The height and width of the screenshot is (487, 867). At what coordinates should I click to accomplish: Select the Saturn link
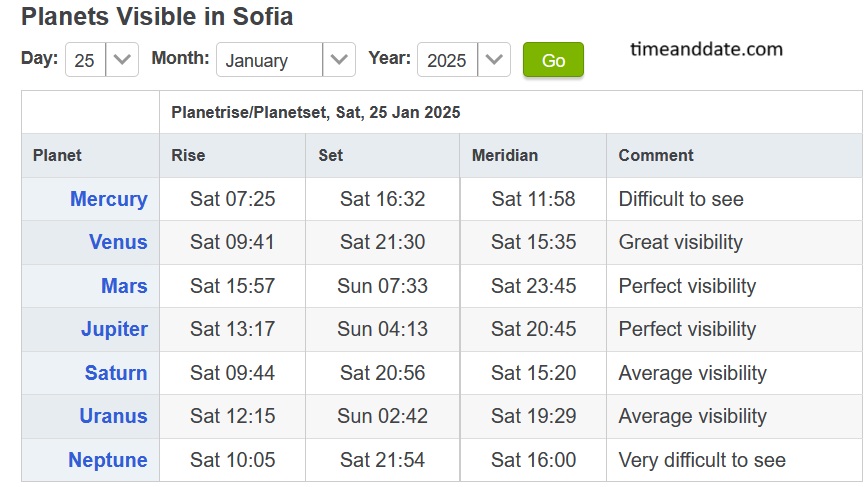click(116, 373)
